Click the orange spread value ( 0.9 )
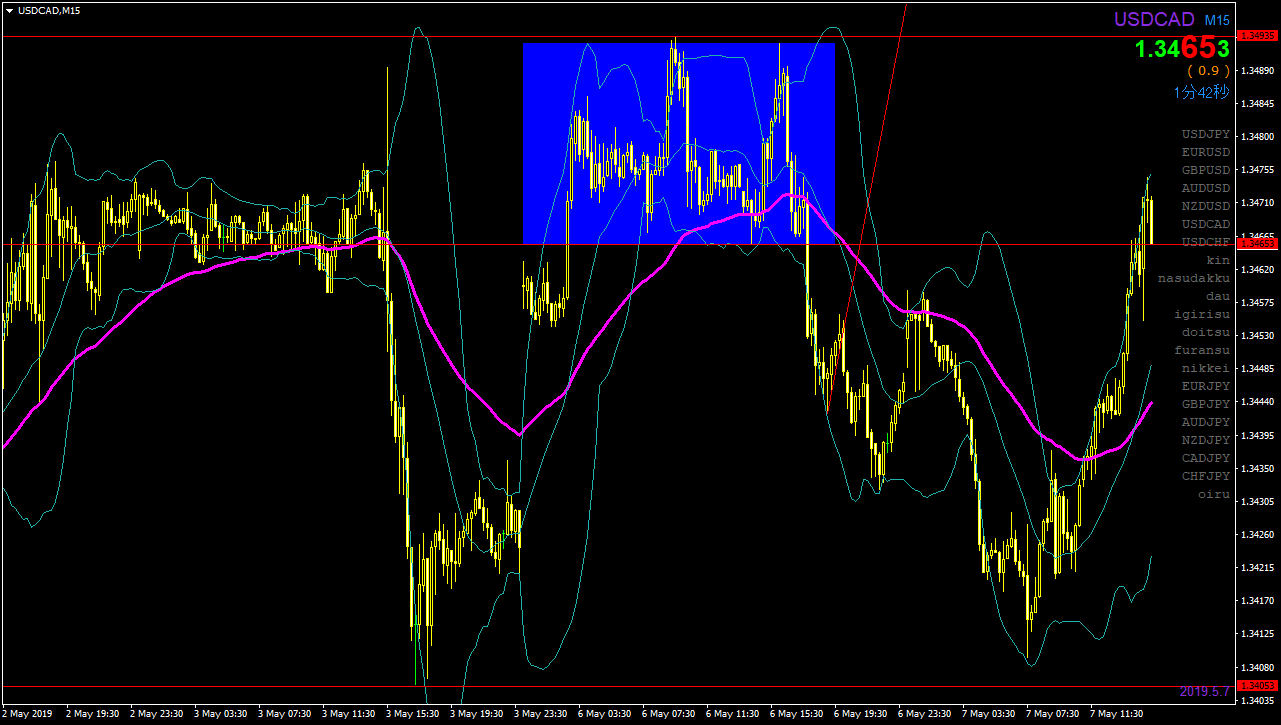The image size is (1281, 725). [x=1208, y=71]
